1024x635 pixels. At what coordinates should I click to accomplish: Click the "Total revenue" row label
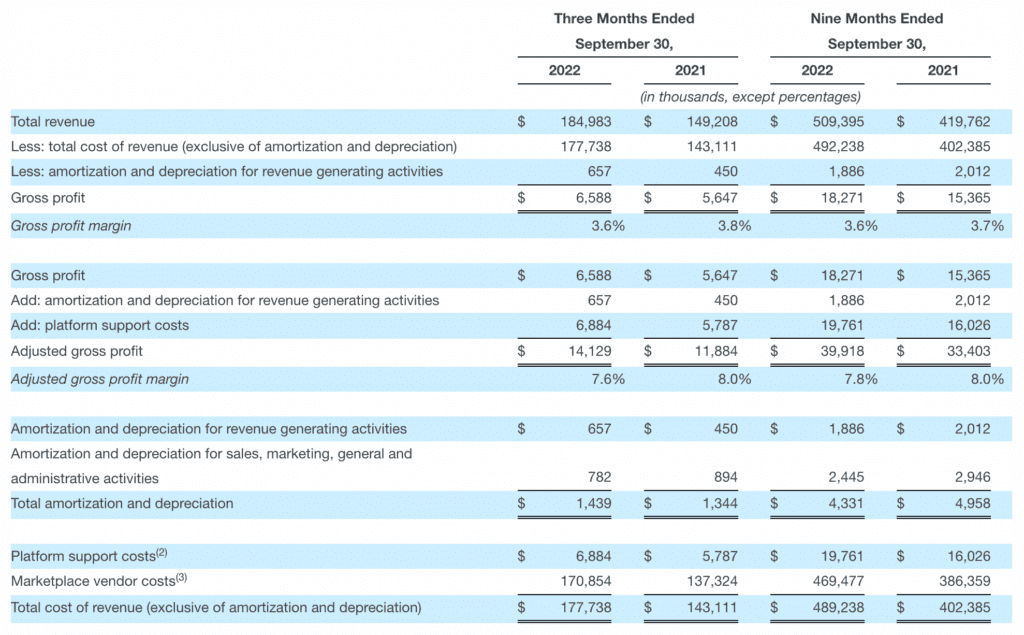pyautogui.click(x=55, y=121)
